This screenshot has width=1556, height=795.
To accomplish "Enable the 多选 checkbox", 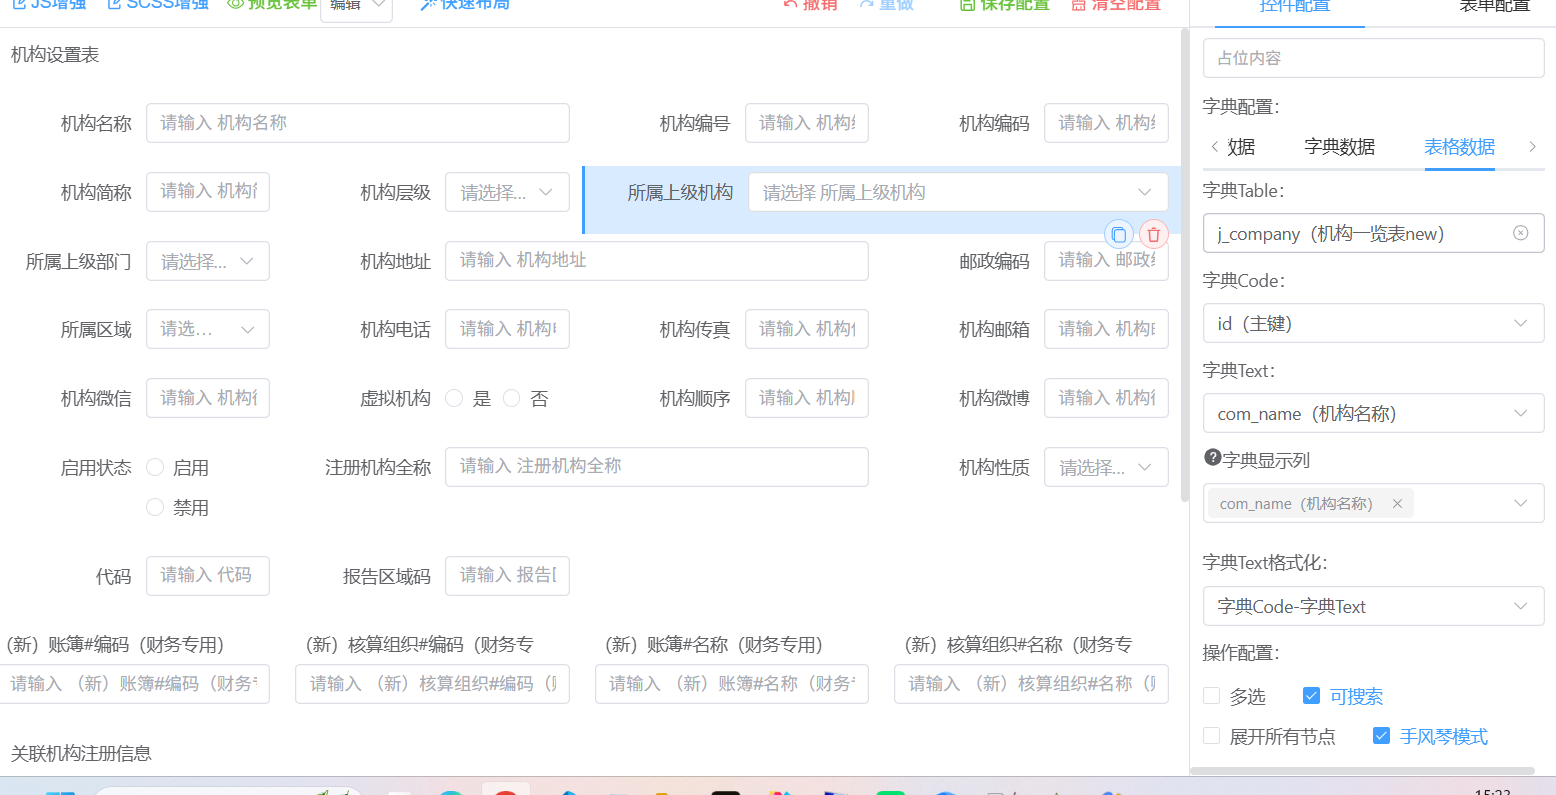I will pos(1212,696).
